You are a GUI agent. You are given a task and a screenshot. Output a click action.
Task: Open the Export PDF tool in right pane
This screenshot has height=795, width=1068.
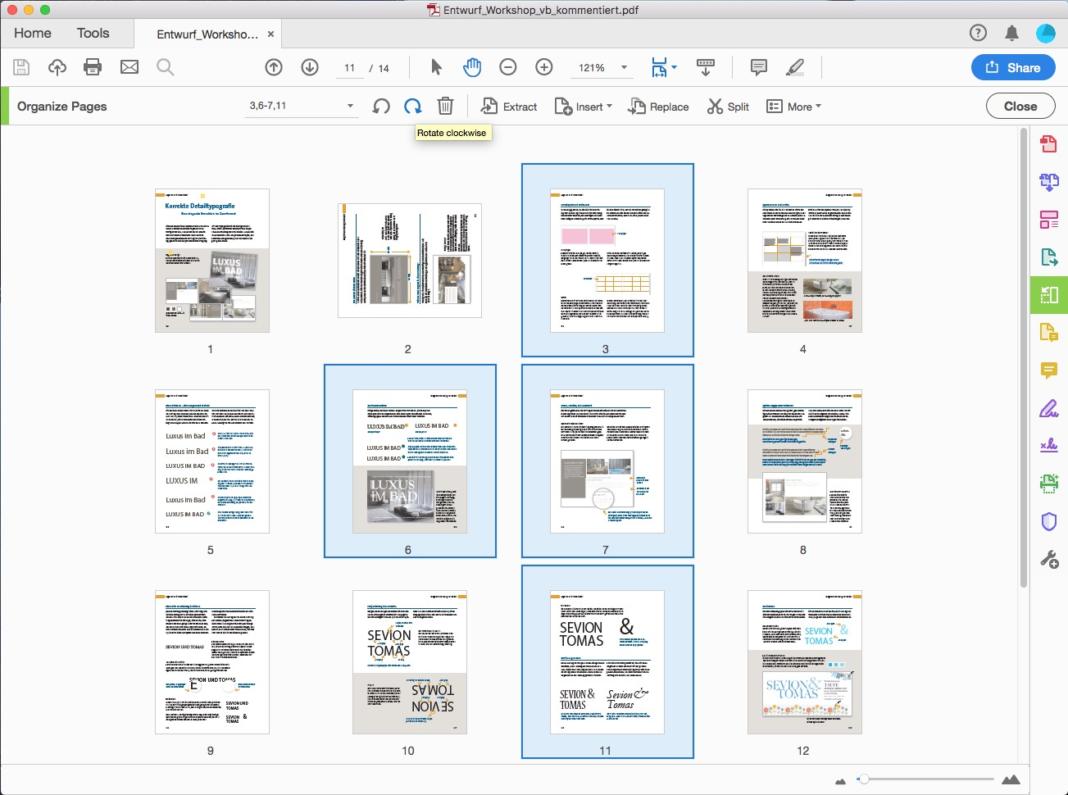(1048, 257)
